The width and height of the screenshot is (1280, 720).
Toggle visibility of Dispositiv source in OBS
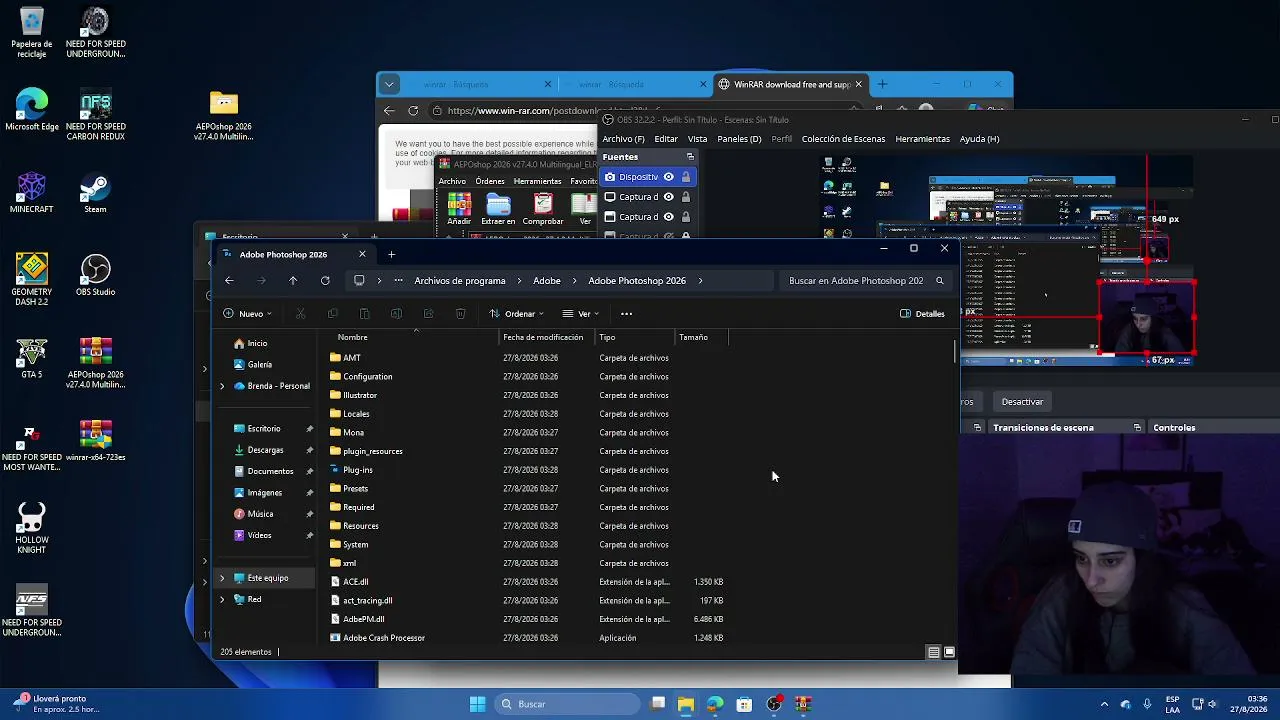[669, 177]
